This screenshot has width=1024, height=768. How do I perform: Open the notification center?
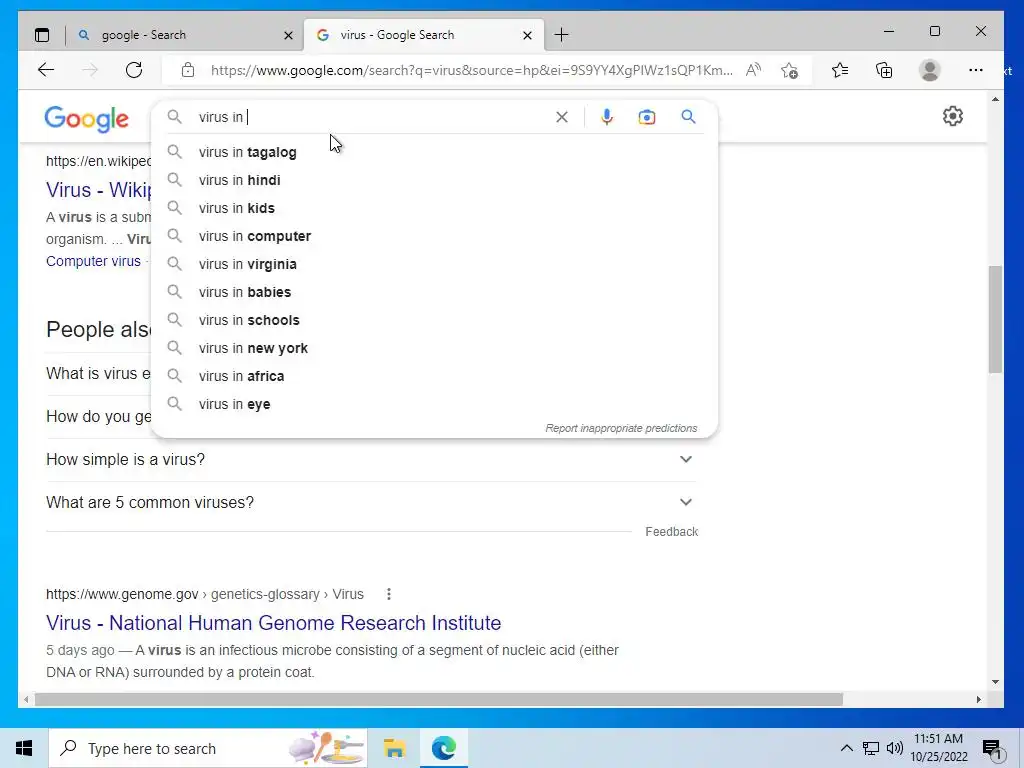tap(992, 749)
